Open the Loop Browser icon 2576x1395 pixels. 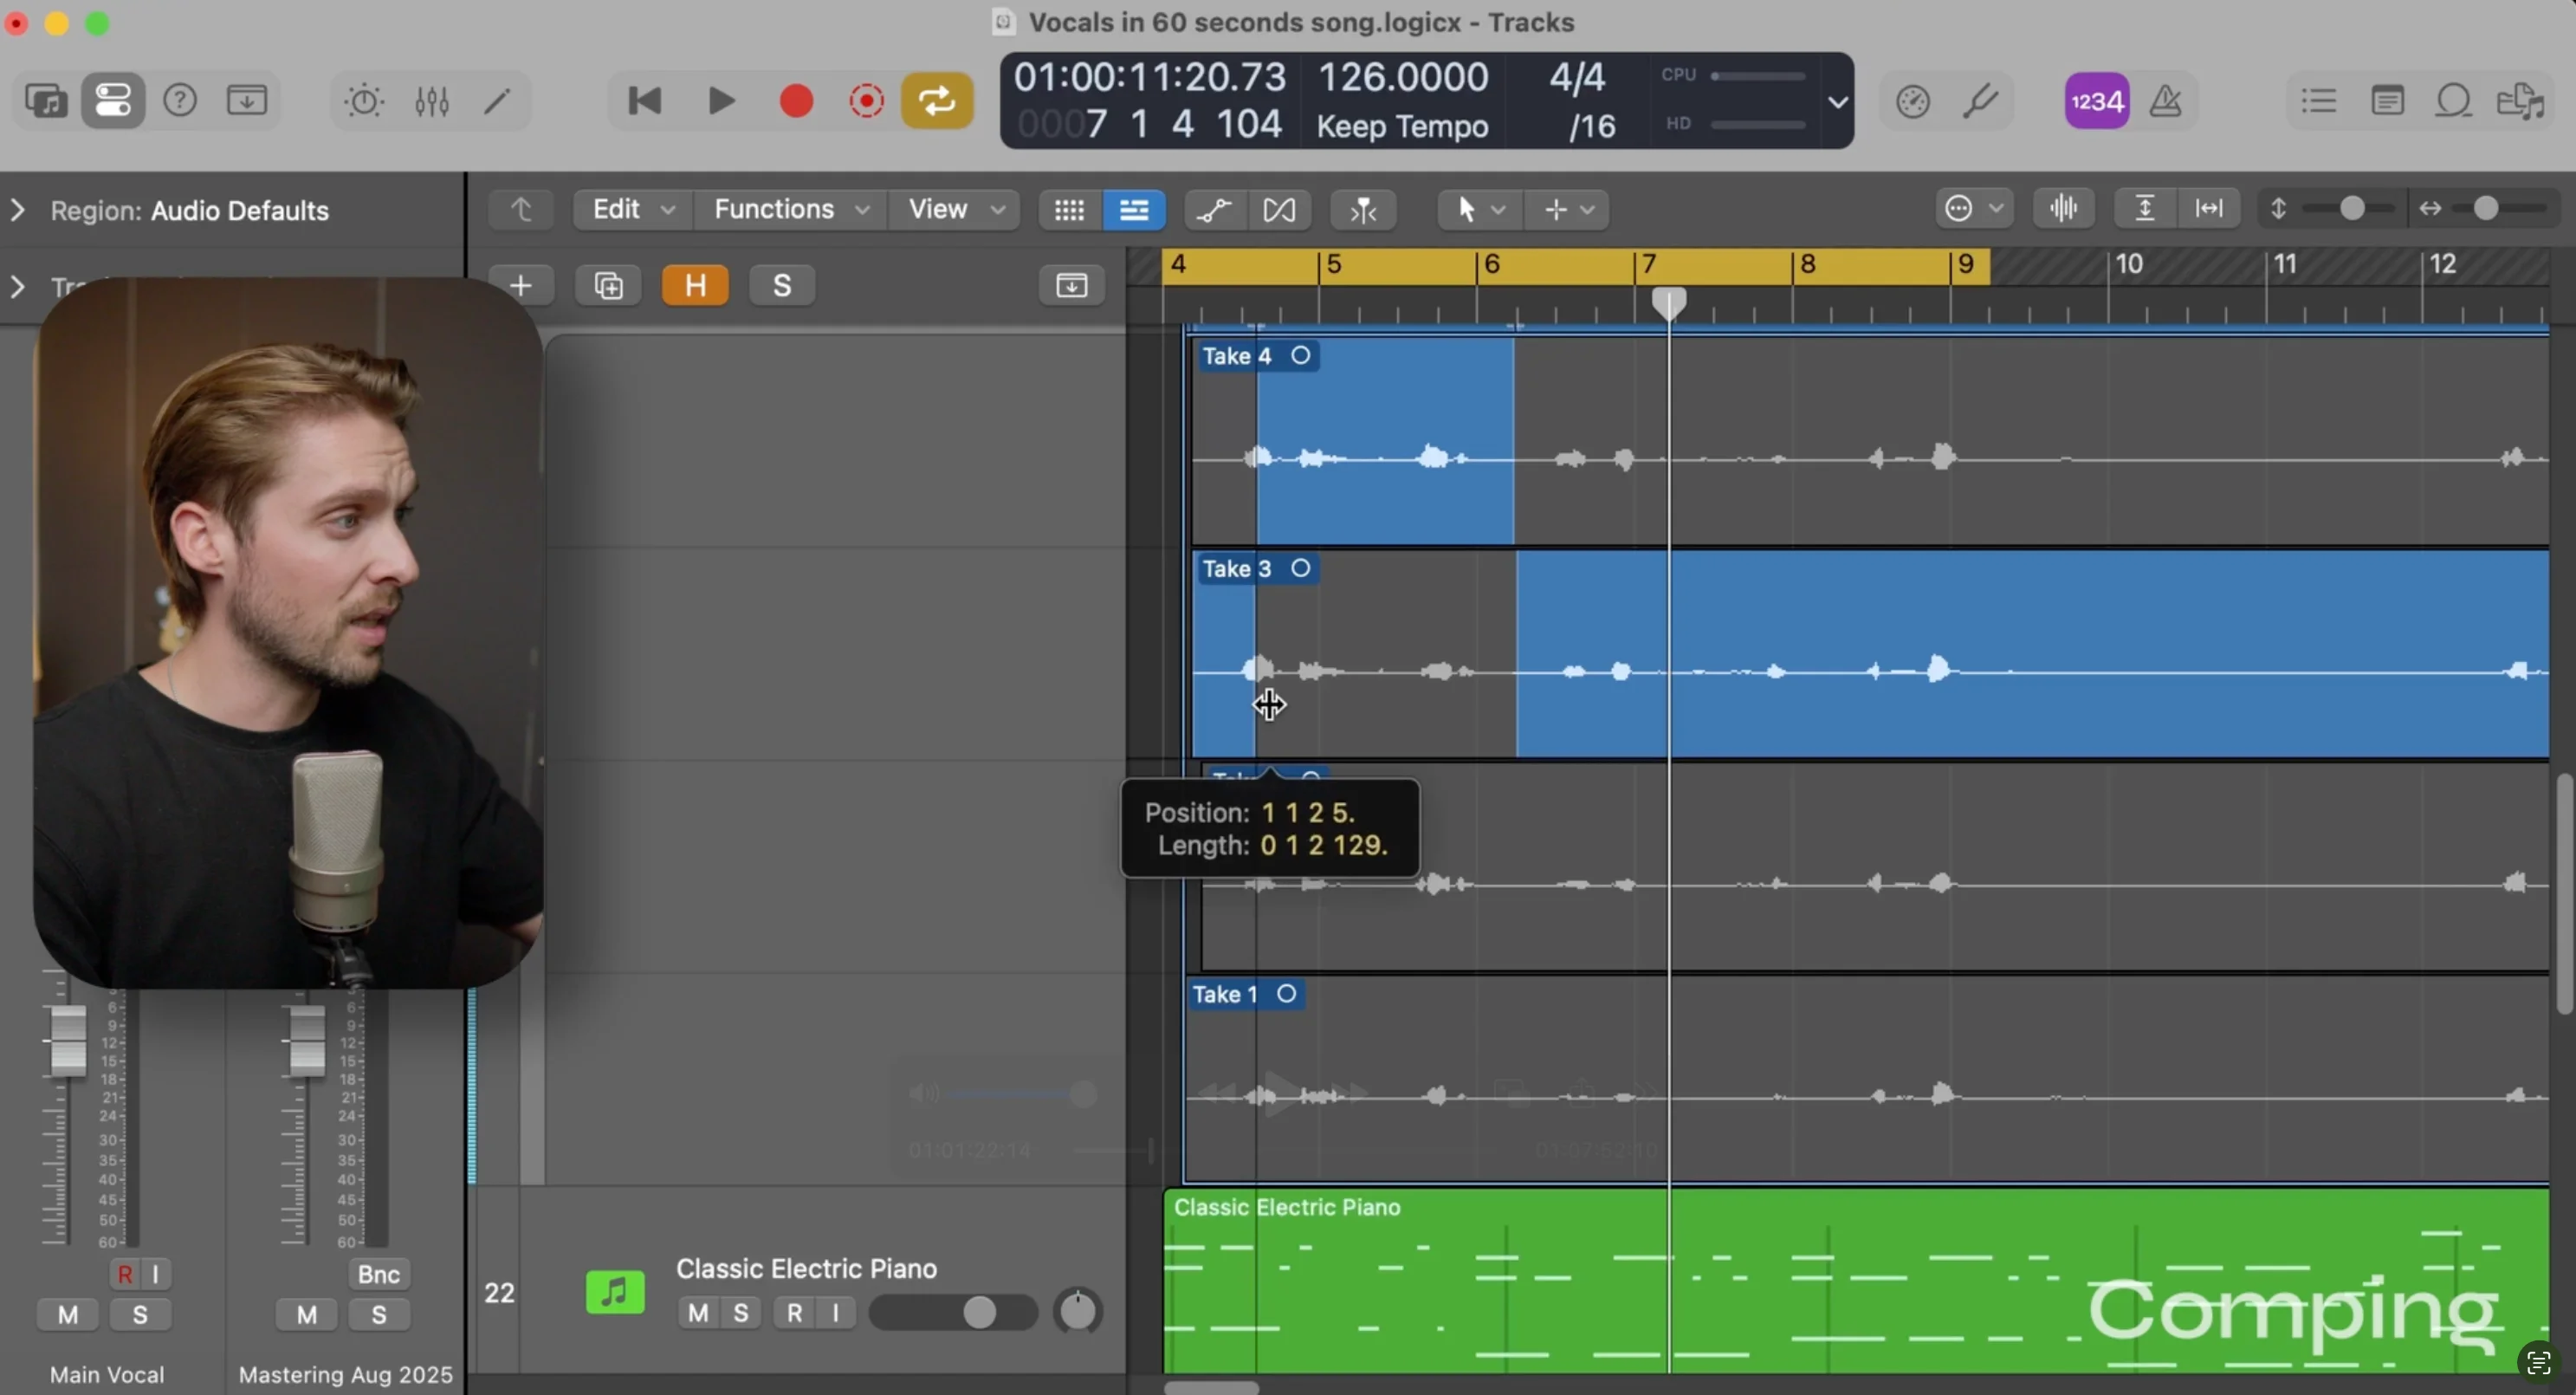[x=2453, y=101]
